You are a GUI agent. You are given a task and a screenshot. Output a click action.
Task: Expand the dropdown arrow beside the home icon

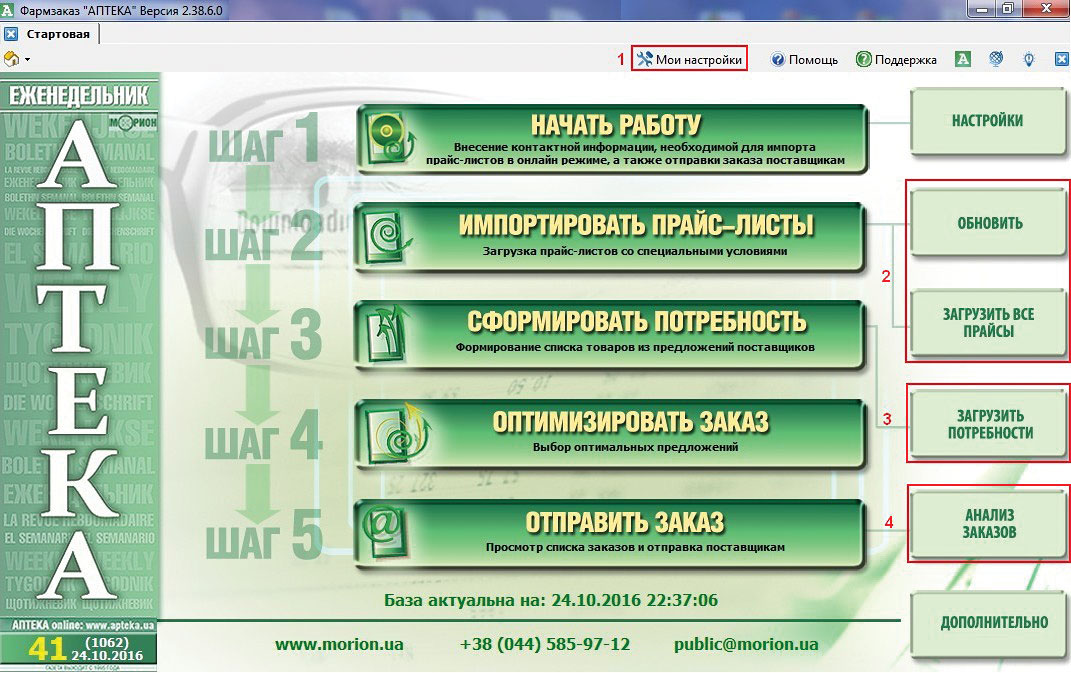(27, 60)
